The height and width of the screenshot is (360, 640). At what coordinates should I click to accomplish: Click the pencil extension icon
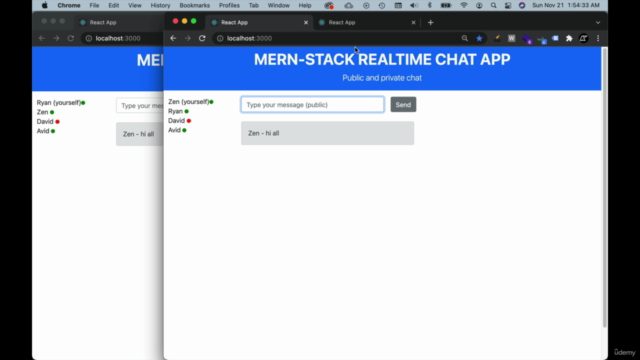[x=497, y=38]
